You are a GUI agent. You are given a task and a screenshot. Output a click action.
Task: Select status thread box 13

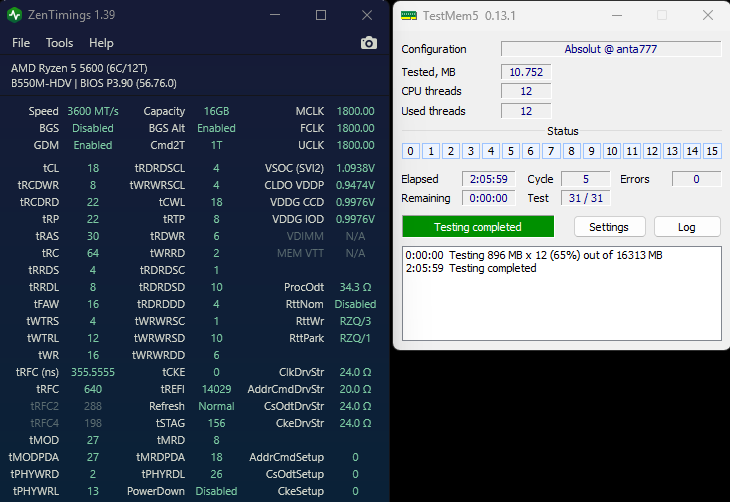pos(672,151)
